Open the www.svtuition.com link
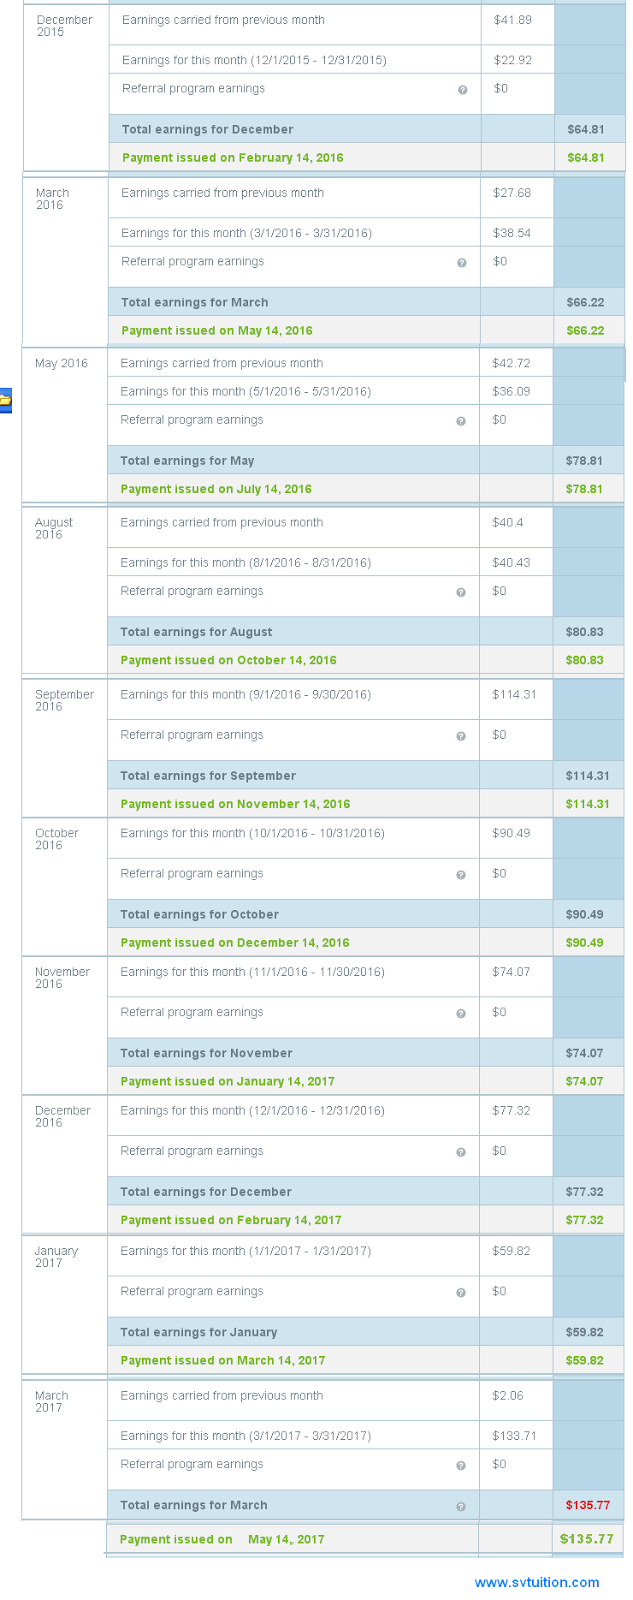The width and height of the screenshot is (633, 1600). click(x=537, y=1582)
